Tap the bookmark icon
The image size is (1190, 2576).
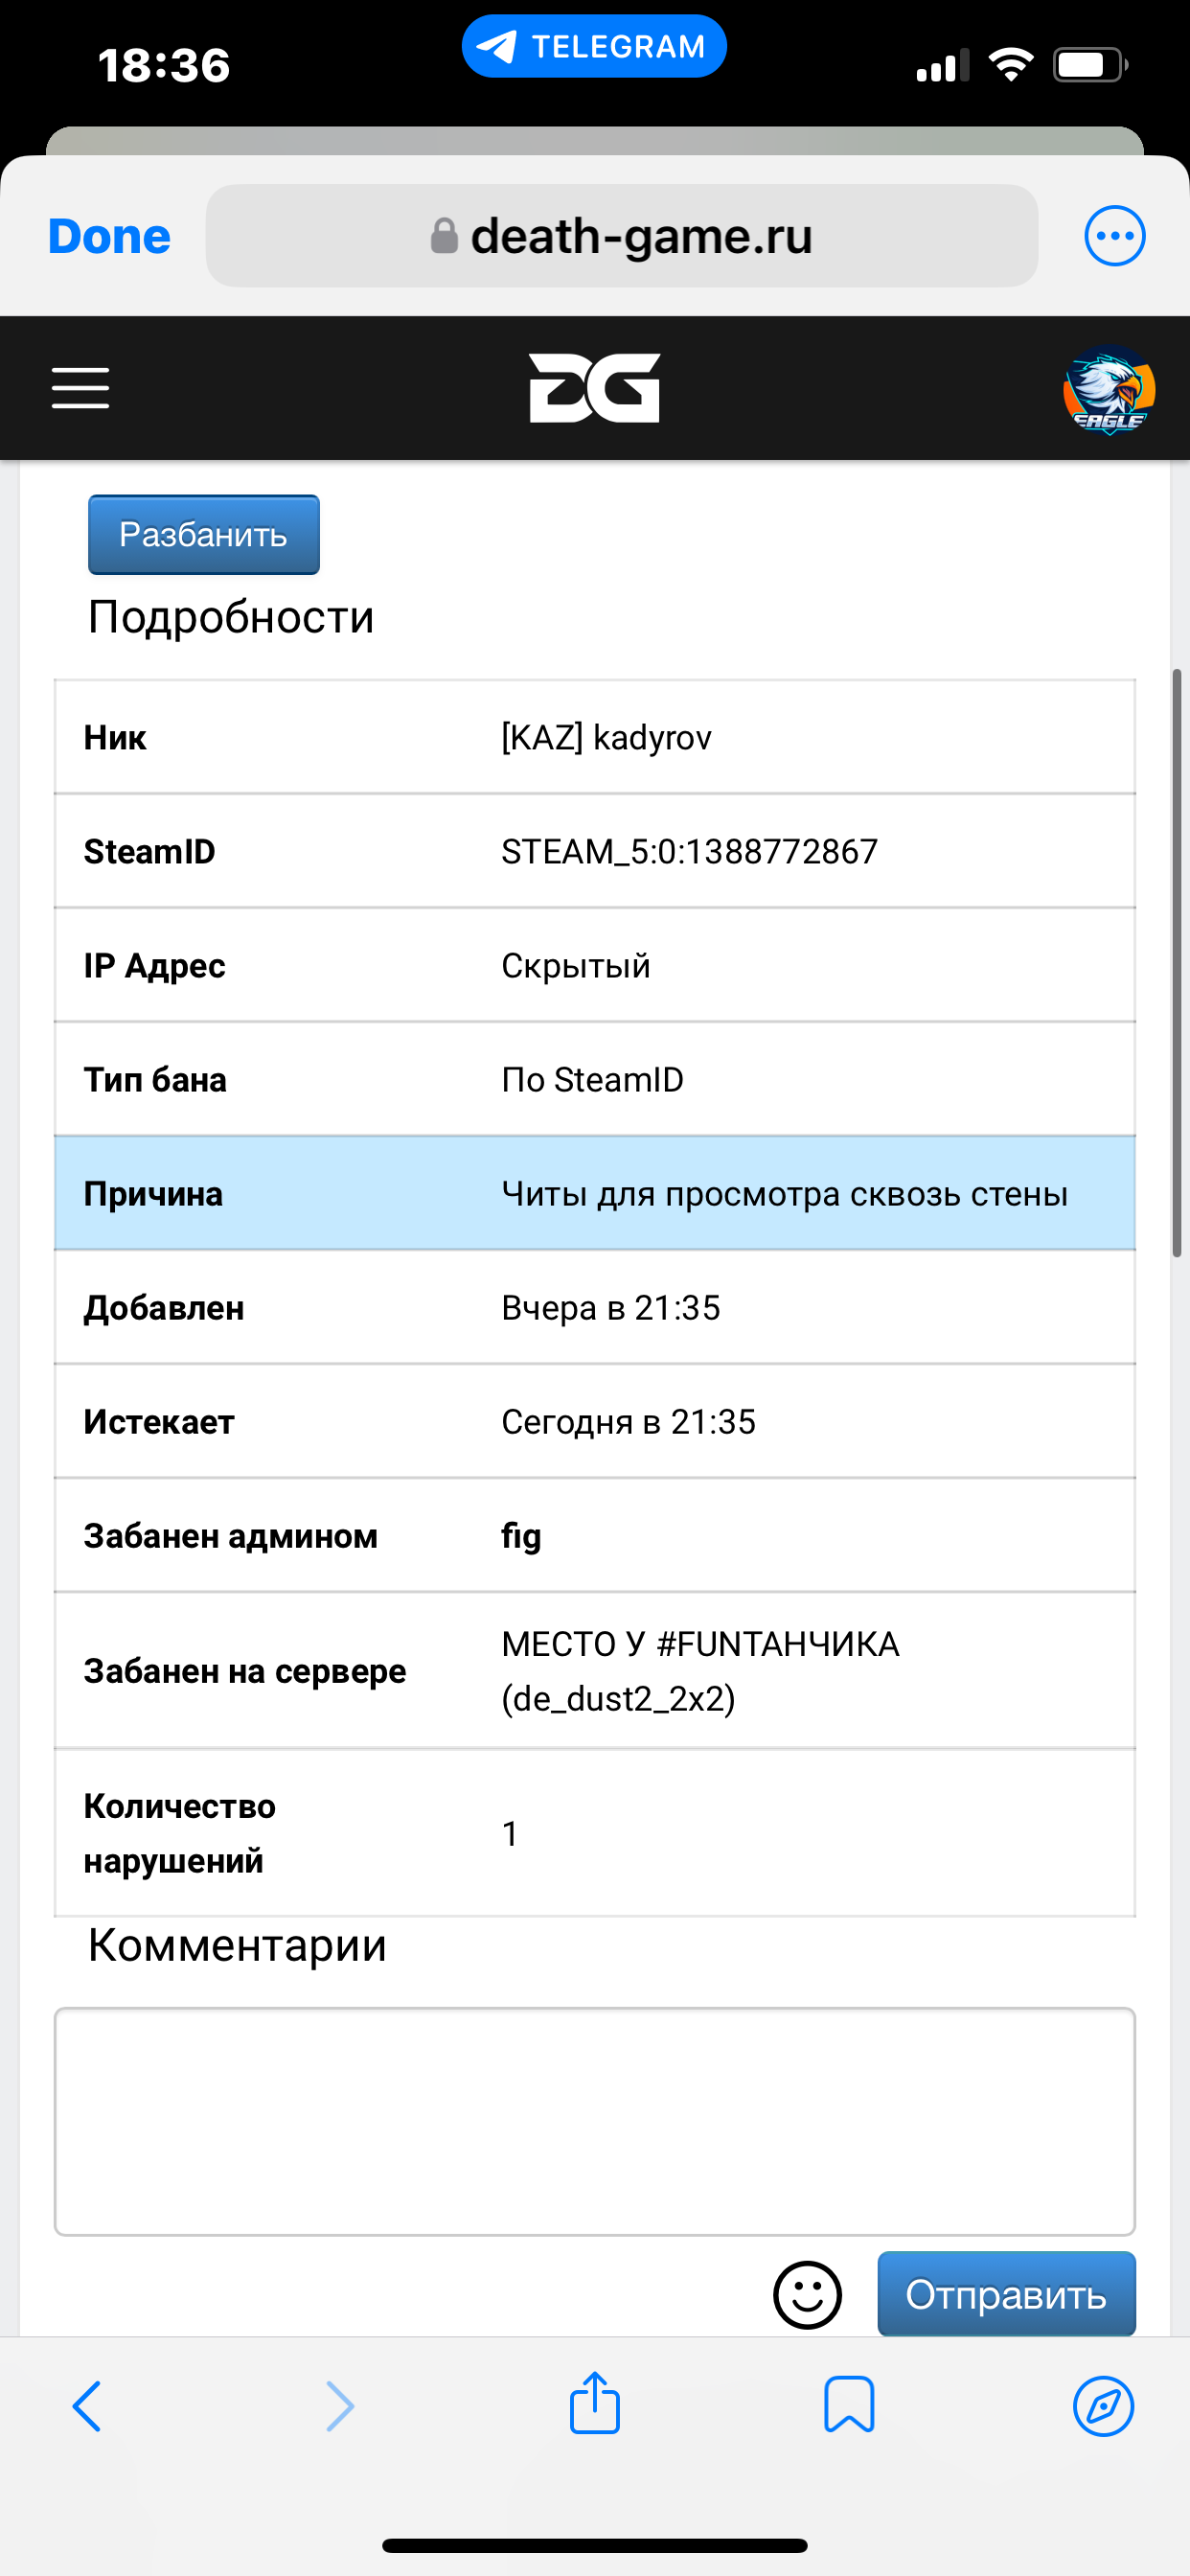(x=849, y=2404)
